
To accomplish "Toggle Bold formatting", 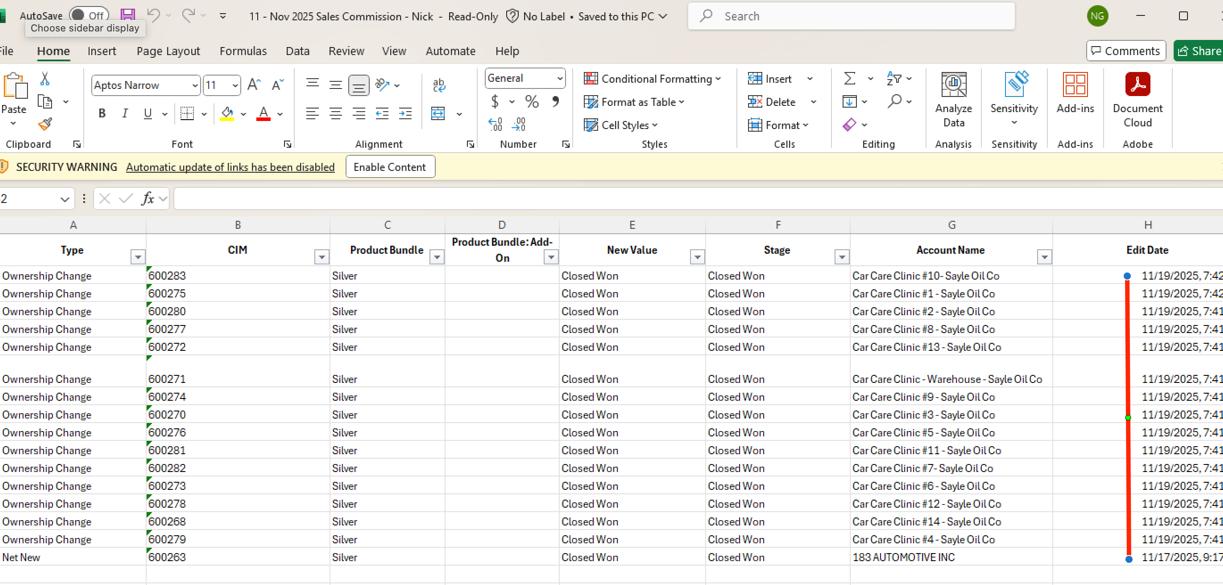I will pos(102,114).
